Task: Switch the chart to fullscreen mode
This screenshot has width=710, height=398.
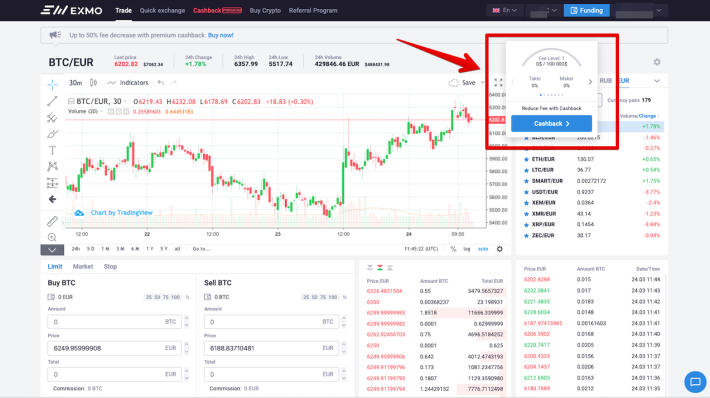Action: tap(498, 82)
